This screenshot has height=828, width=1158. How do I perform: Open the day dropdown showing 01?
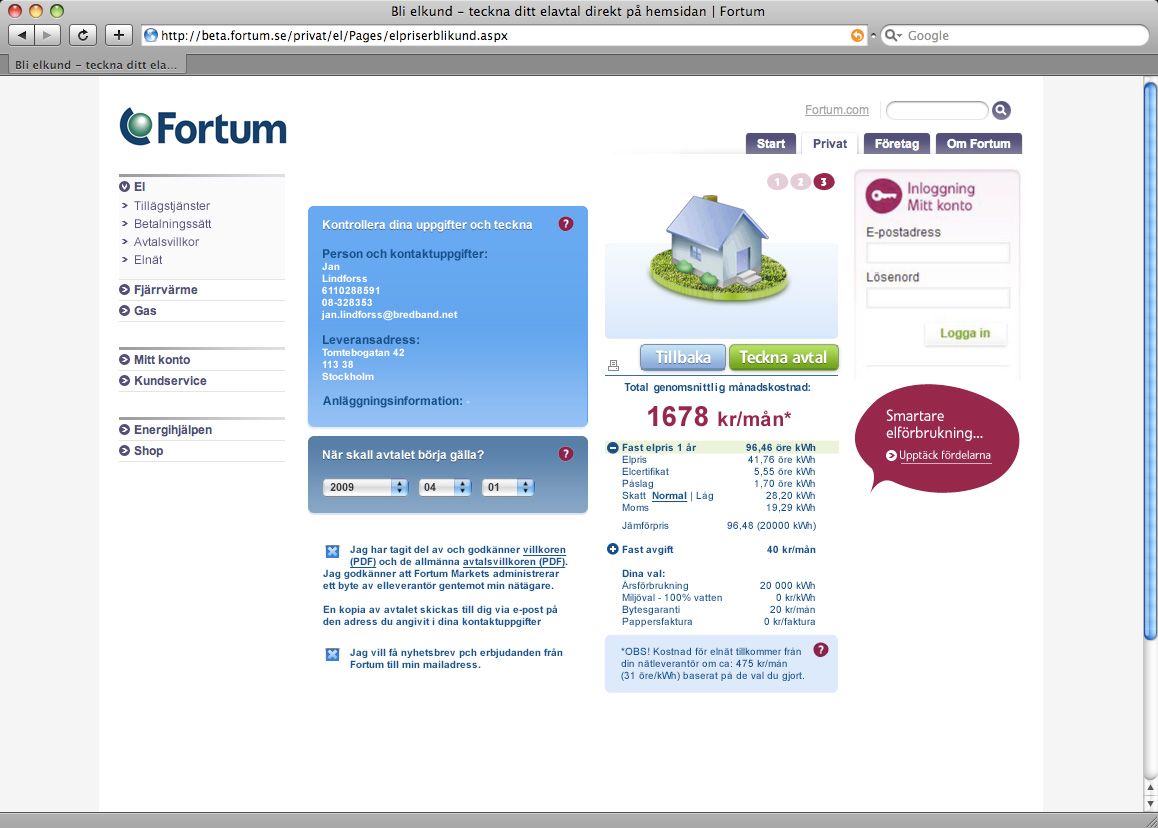[x=508, y=487]
